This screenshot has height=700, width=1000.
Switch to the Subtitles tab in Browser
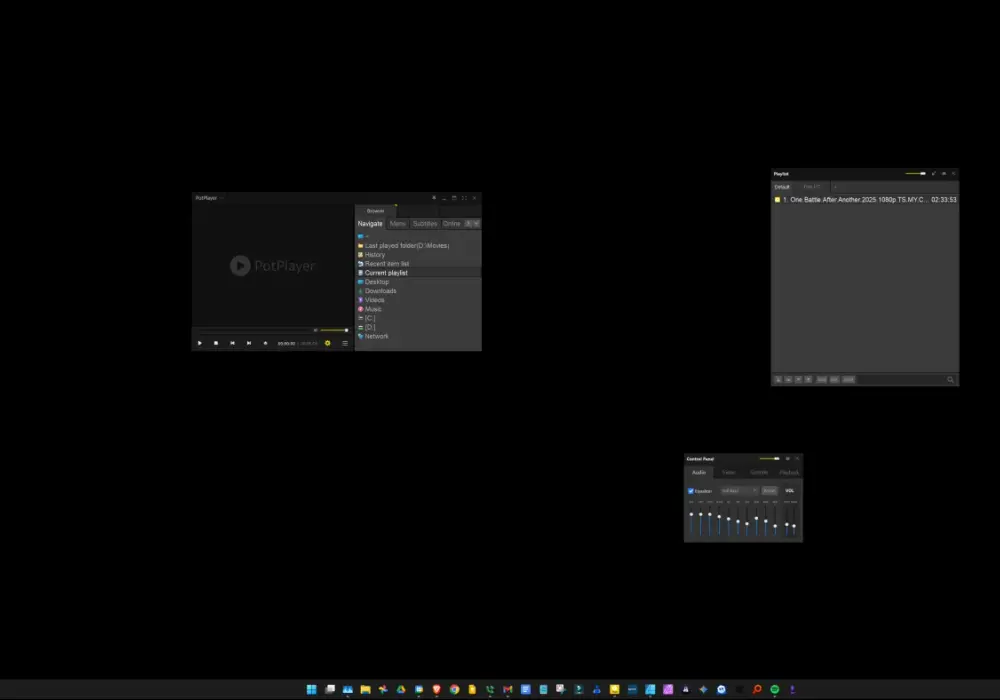tap(425, 224)
